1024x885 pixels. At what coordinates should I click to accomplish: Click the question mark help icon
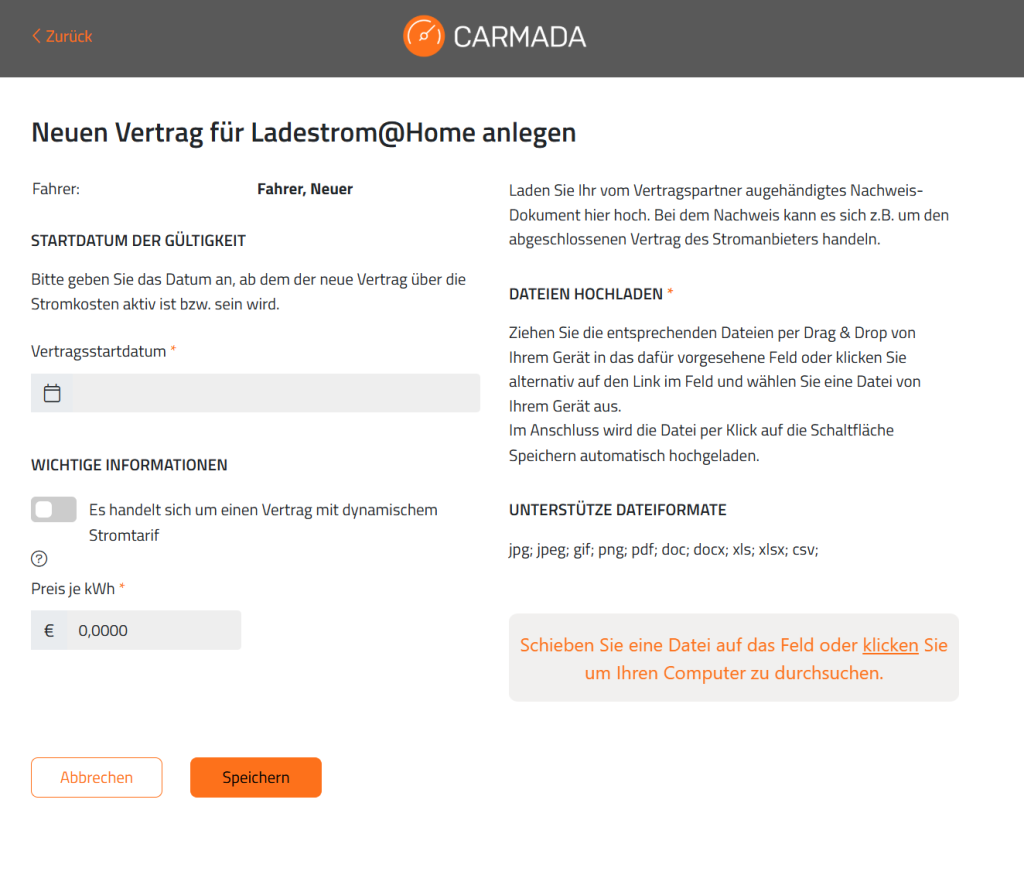(39, 558)
